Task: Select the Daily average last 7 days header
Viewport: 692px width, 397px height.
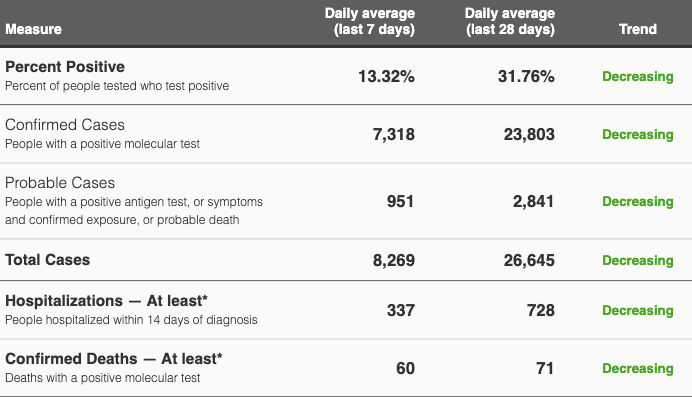Action: click(x=370, y=21)
